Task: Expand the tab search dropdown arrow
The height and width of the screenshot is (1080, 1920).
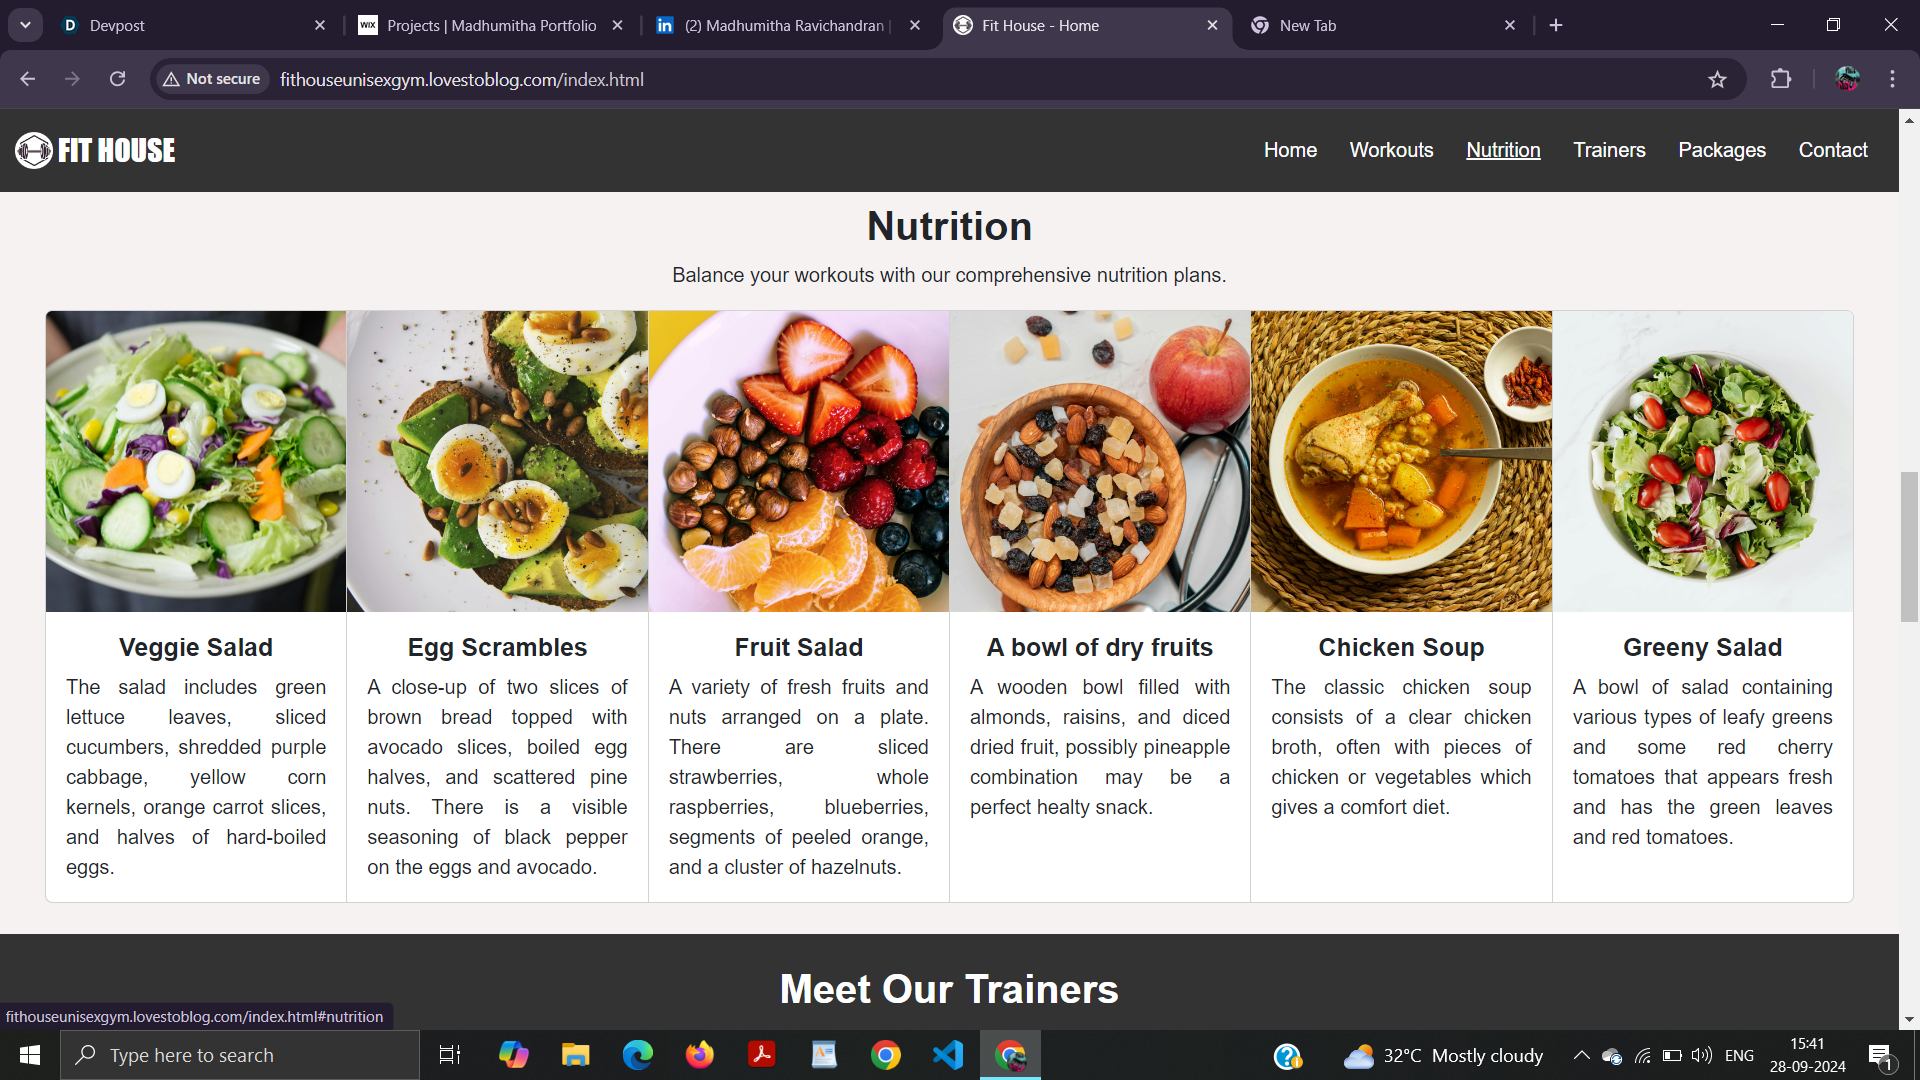Action: 25,25
